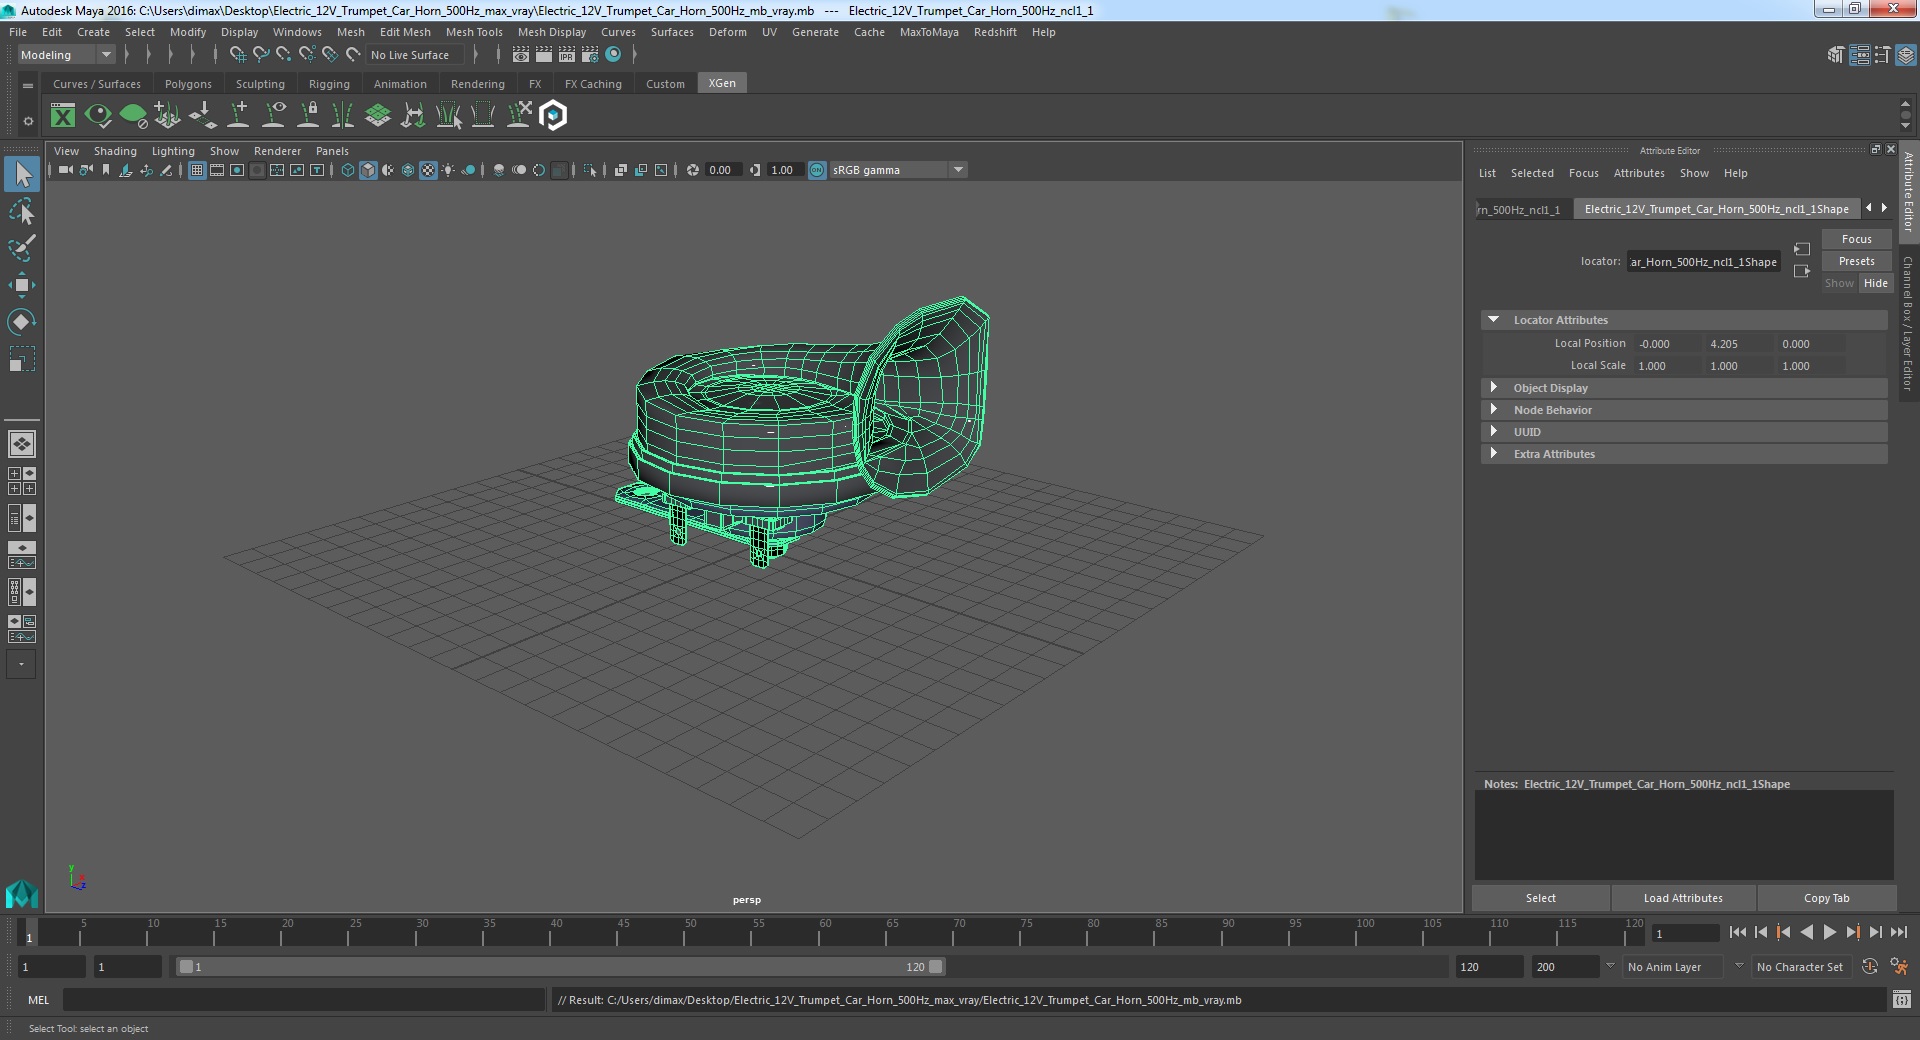The height and width of the screenshot is (1040, 1920).
Task: Toggle the film gate display
Action: coord(217,170)
